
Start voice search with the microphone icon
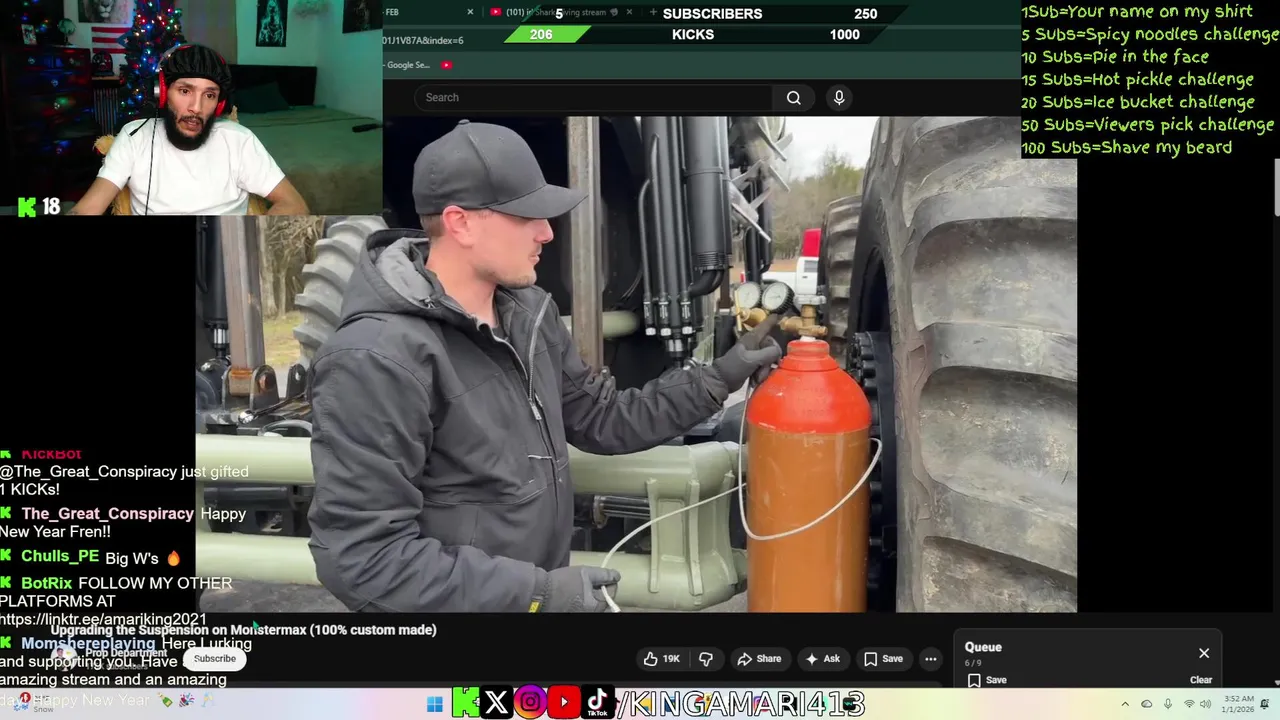coord(839,97)
